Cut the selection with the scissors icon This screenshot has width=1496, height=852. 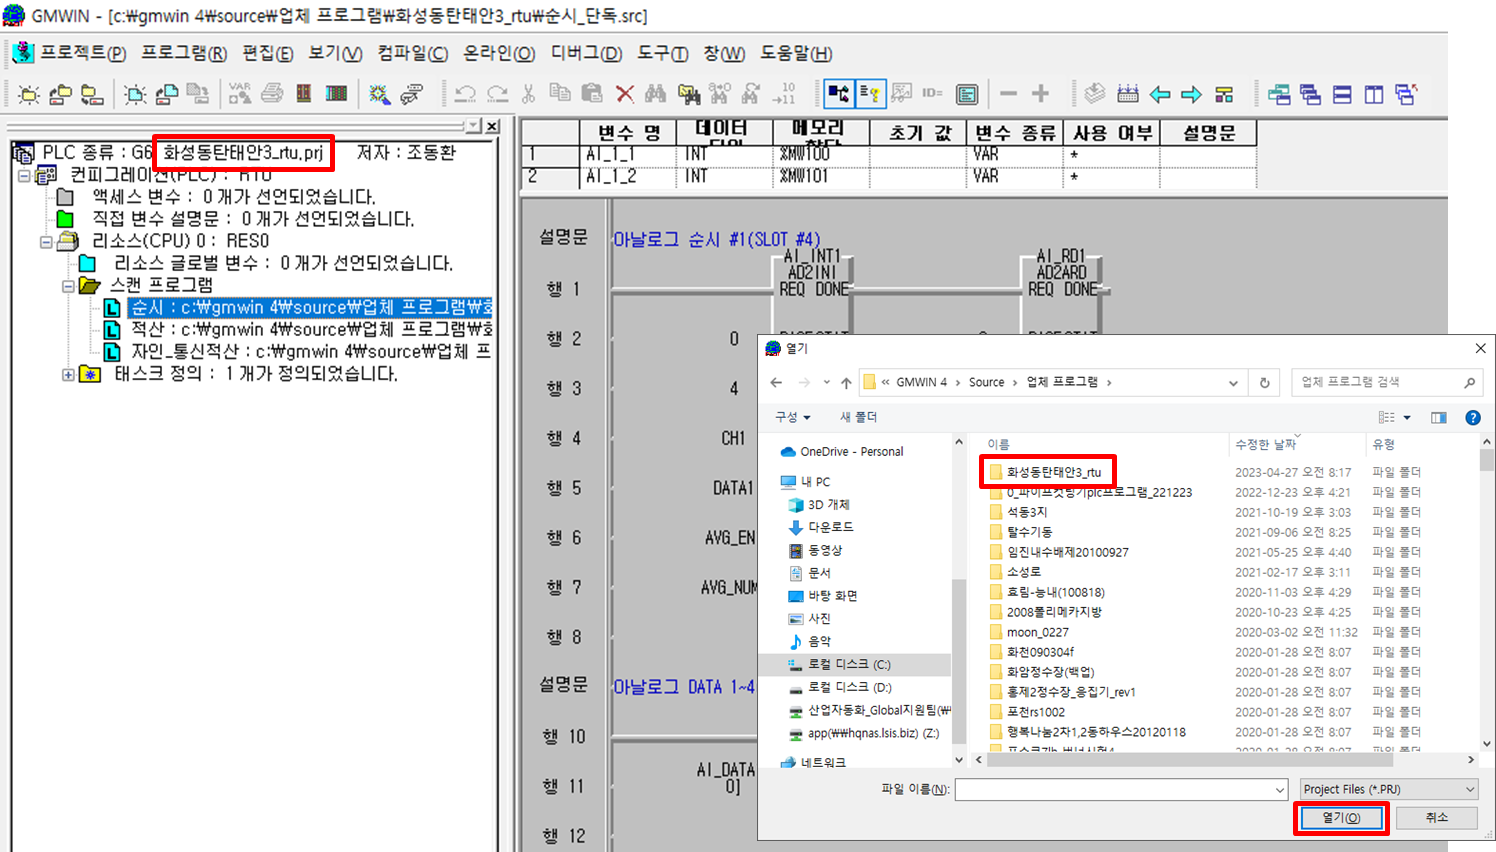coord(528,93)
